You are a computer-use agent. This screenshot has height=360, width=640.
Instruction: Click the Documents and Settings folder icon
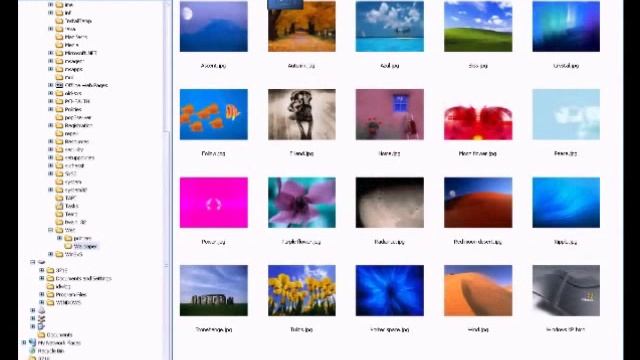[x=50, y=278]
